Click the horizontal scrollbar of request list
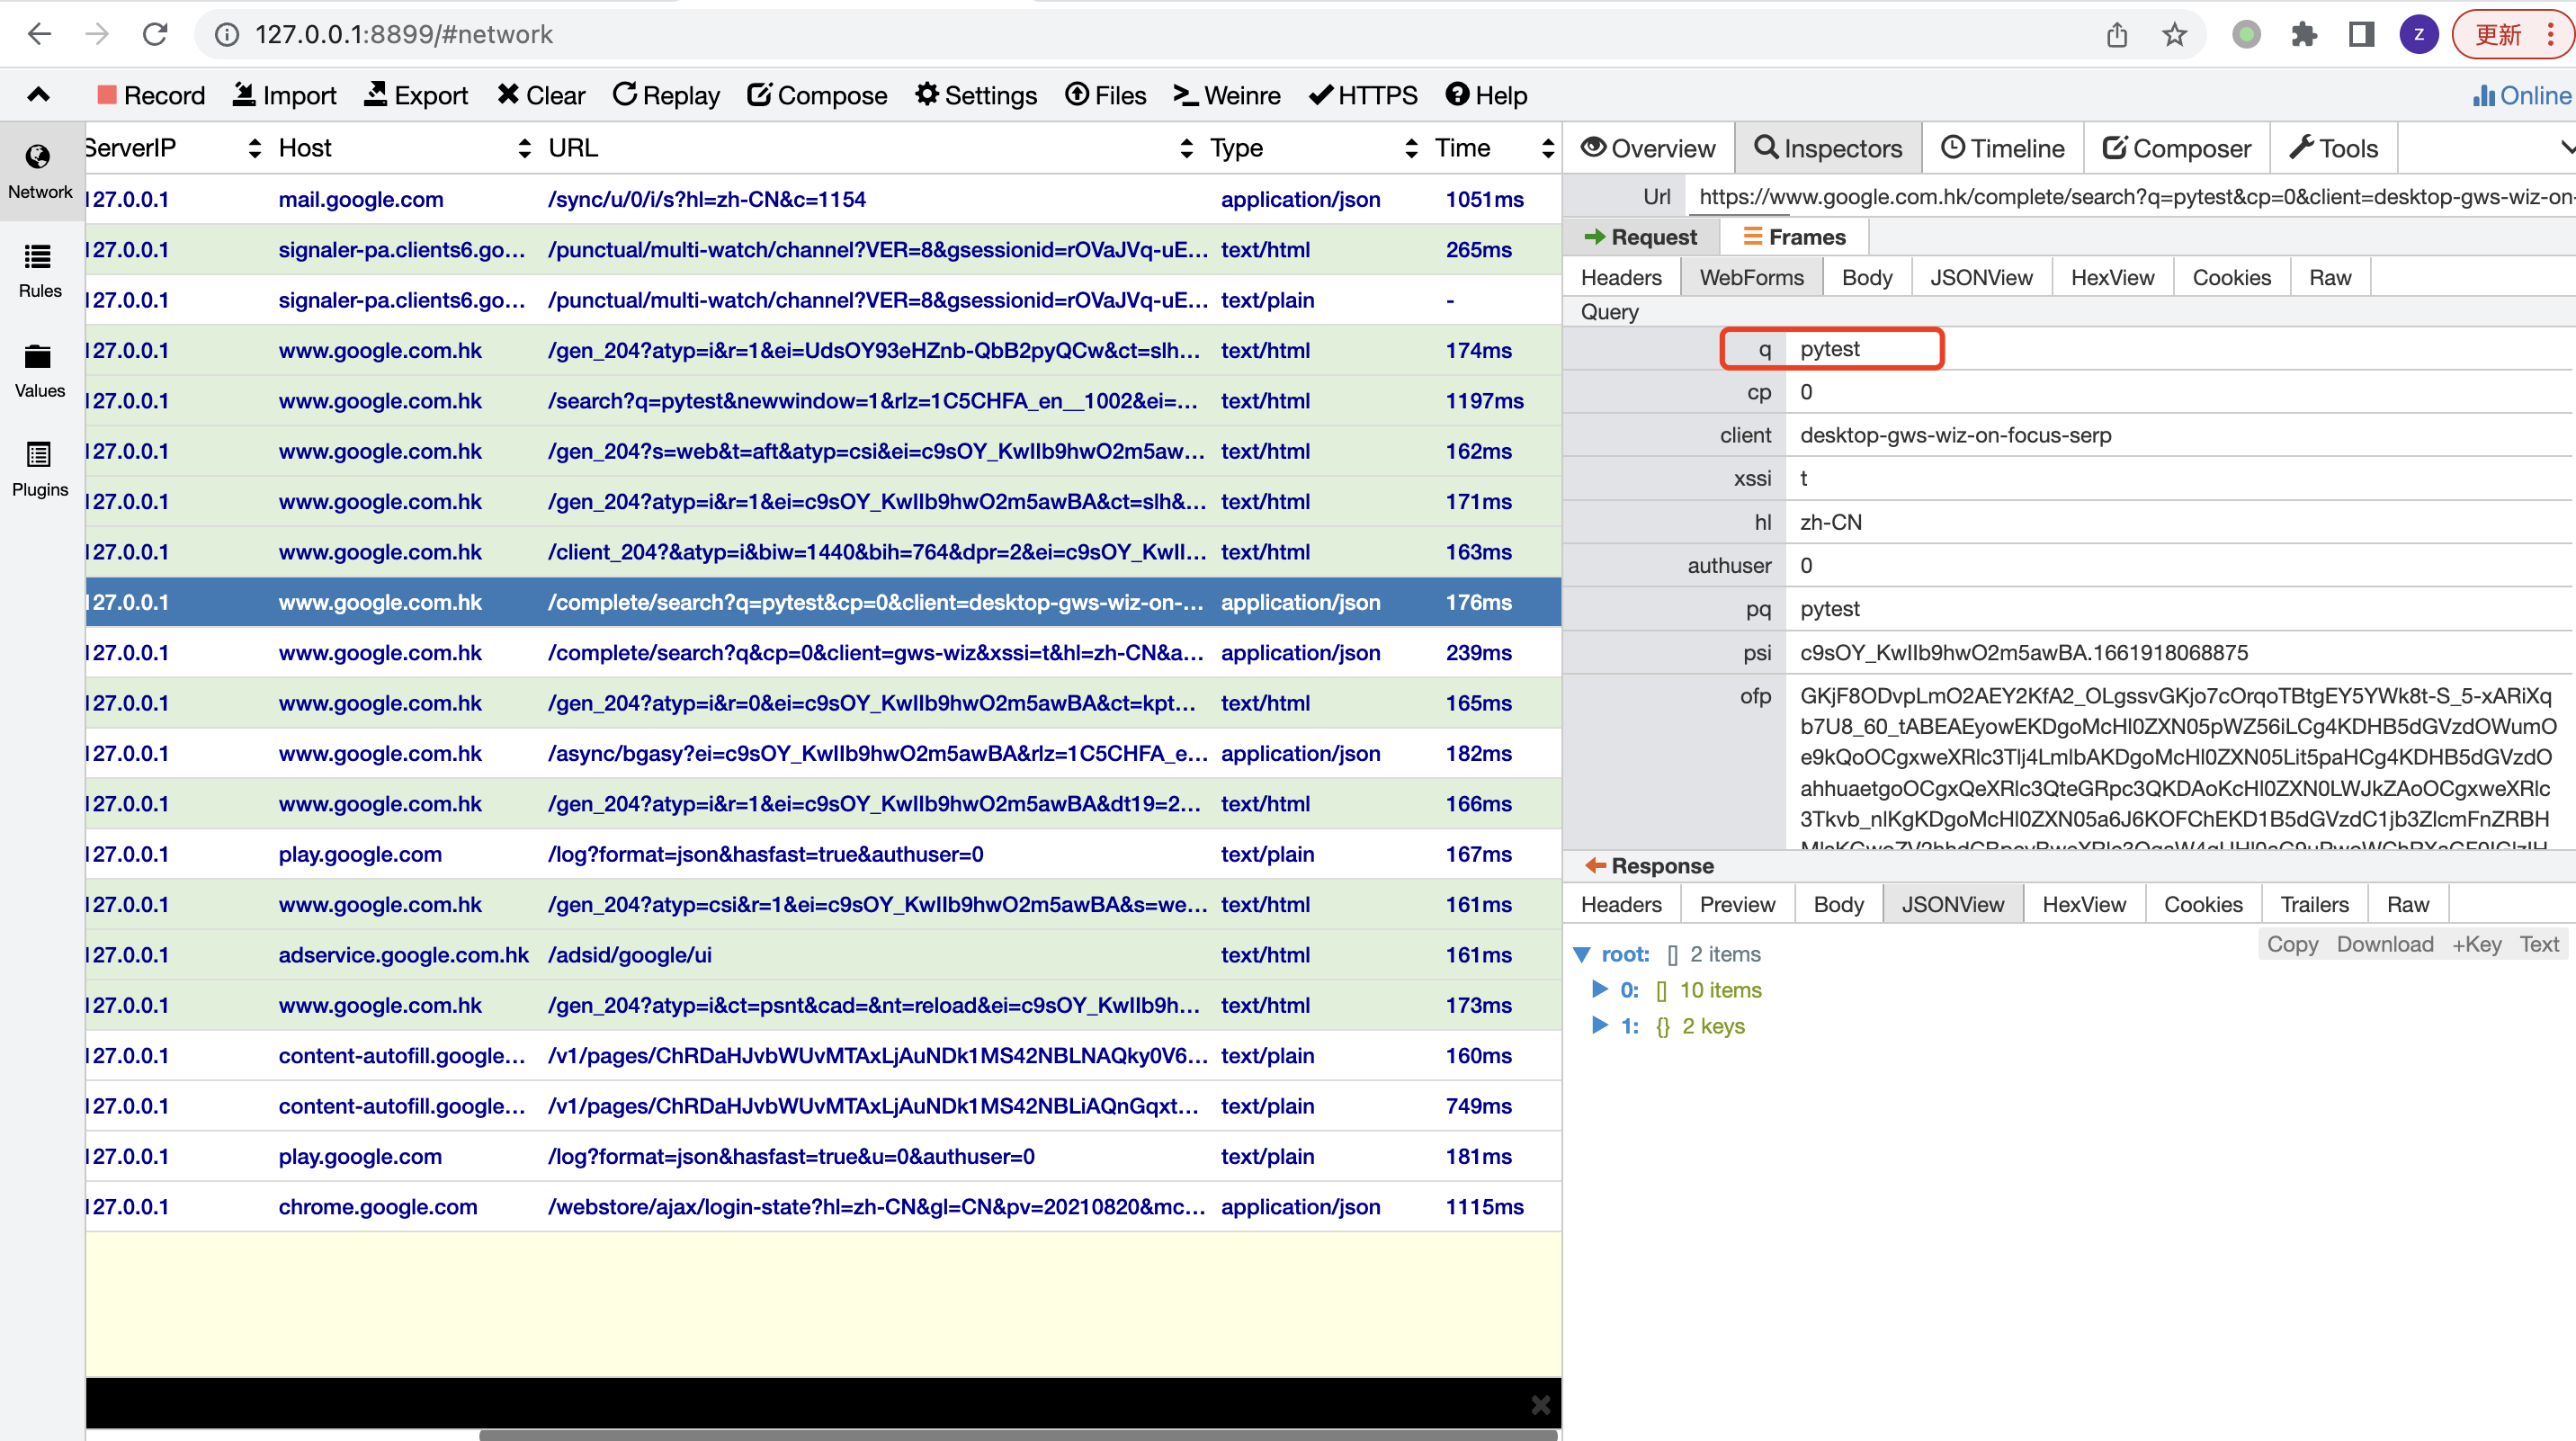This screenshot has width=2576, height=1441. pyautogui.click(x=1018, y=1434)
